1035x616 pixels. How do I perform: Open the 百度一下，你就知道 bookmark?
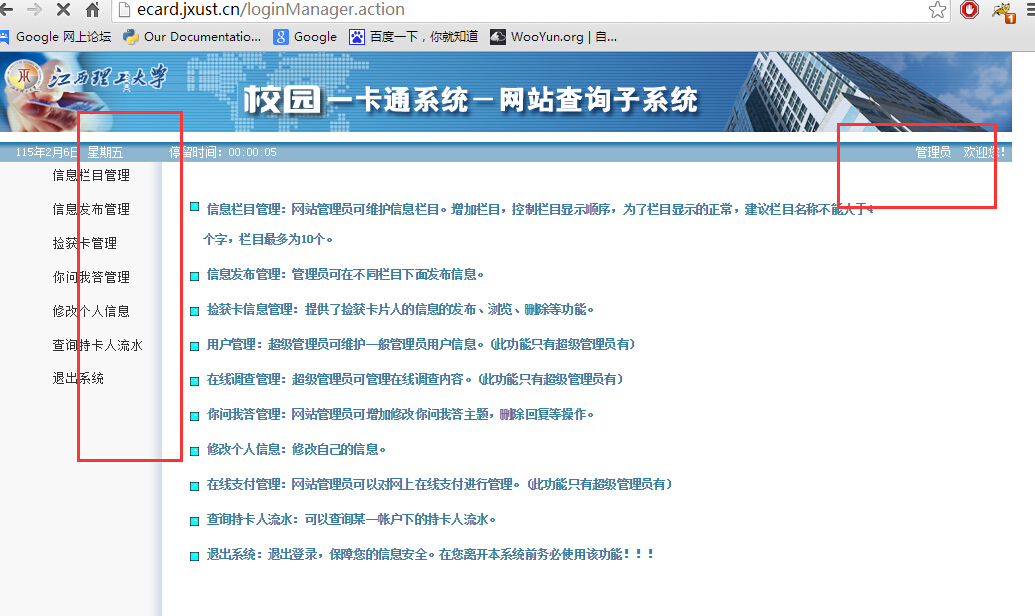[414, 37]
